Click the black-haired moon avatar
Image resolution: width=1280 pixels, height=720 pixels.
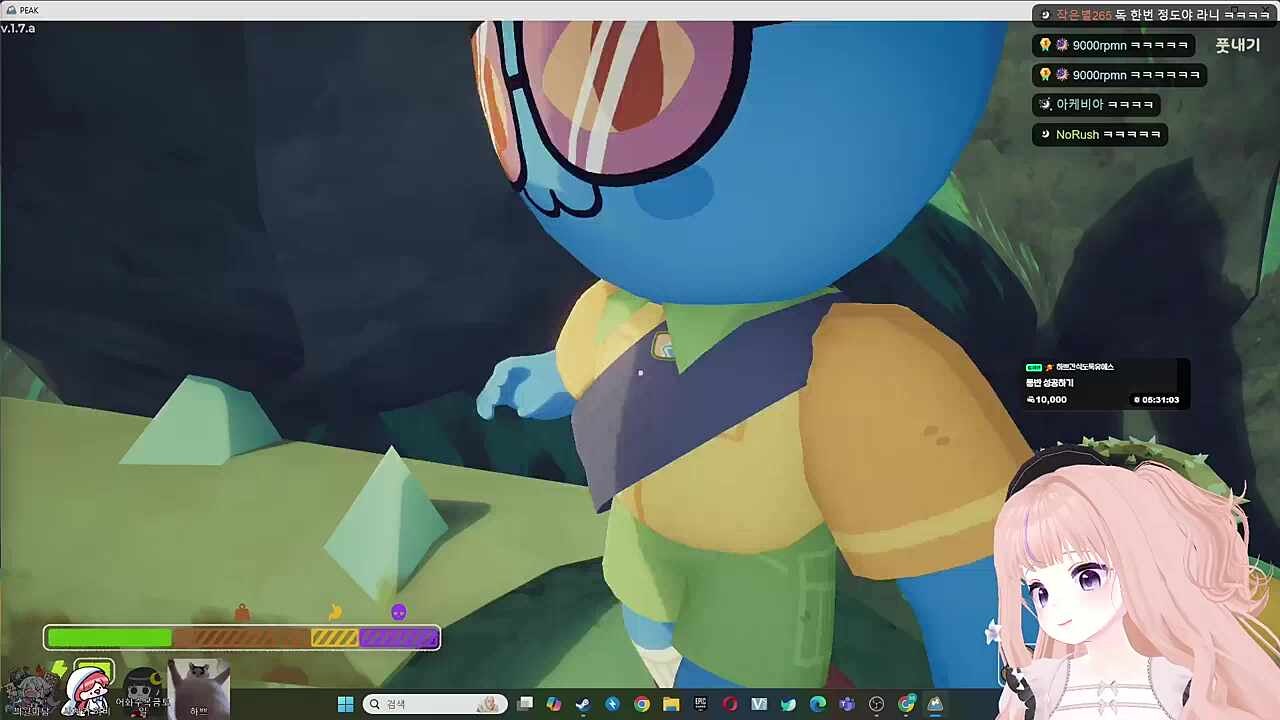[x=144, y=690]
